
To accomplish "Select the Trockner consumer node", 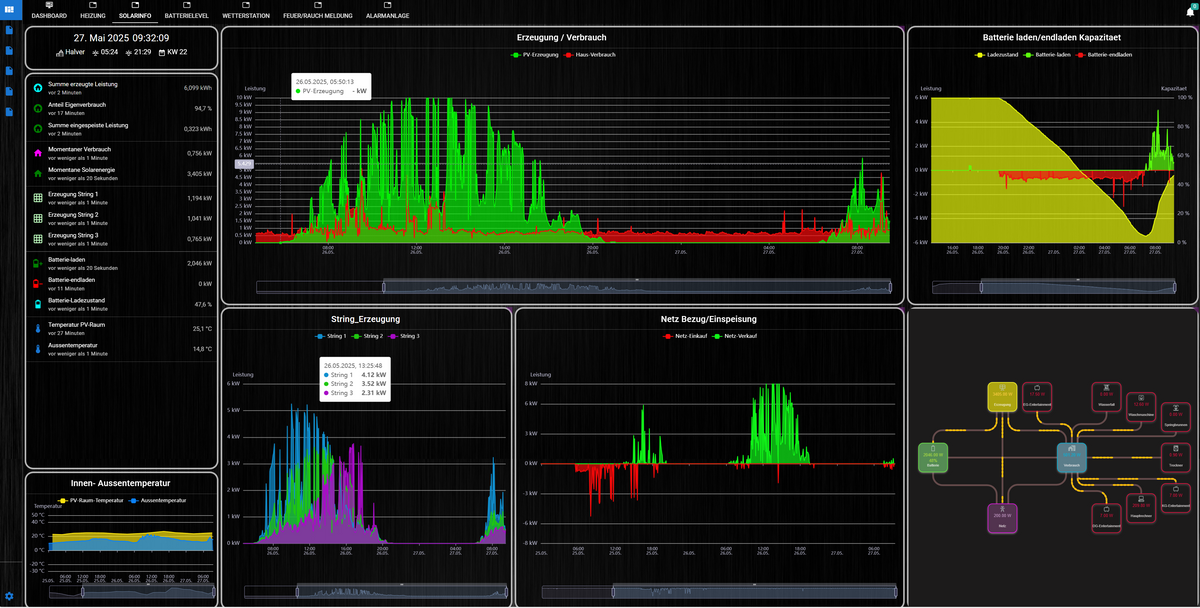I will tap(1176, 457).
